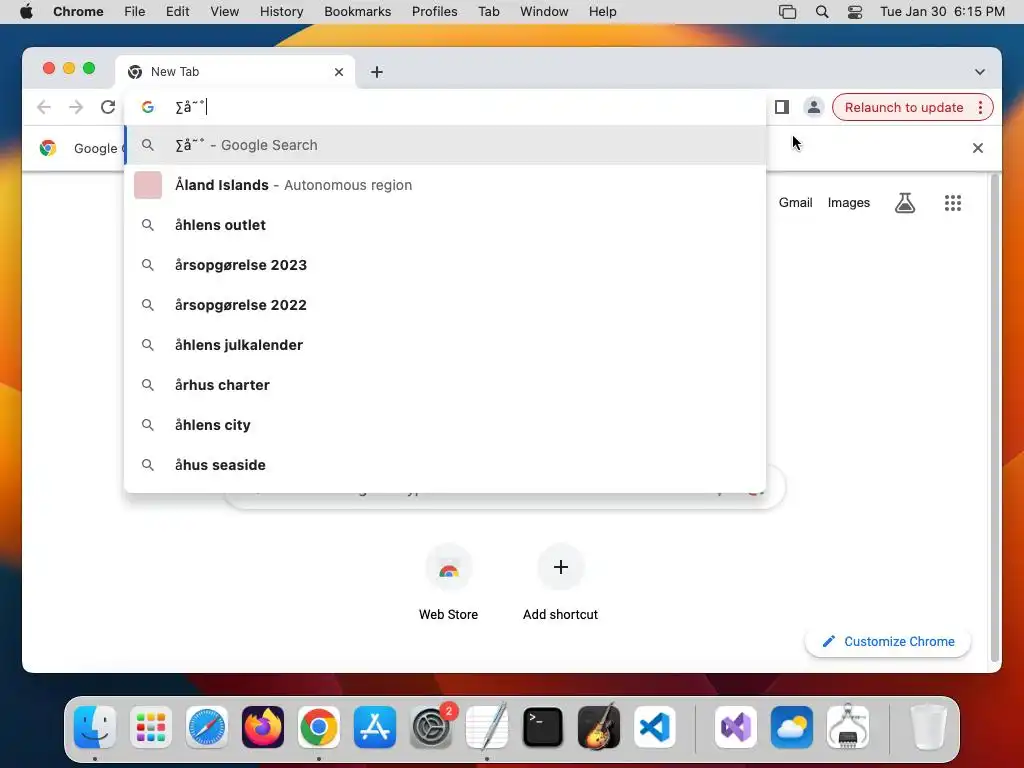Open a new tab with plus button
This screenshot has width=1024, height=768.
point(377,72)
